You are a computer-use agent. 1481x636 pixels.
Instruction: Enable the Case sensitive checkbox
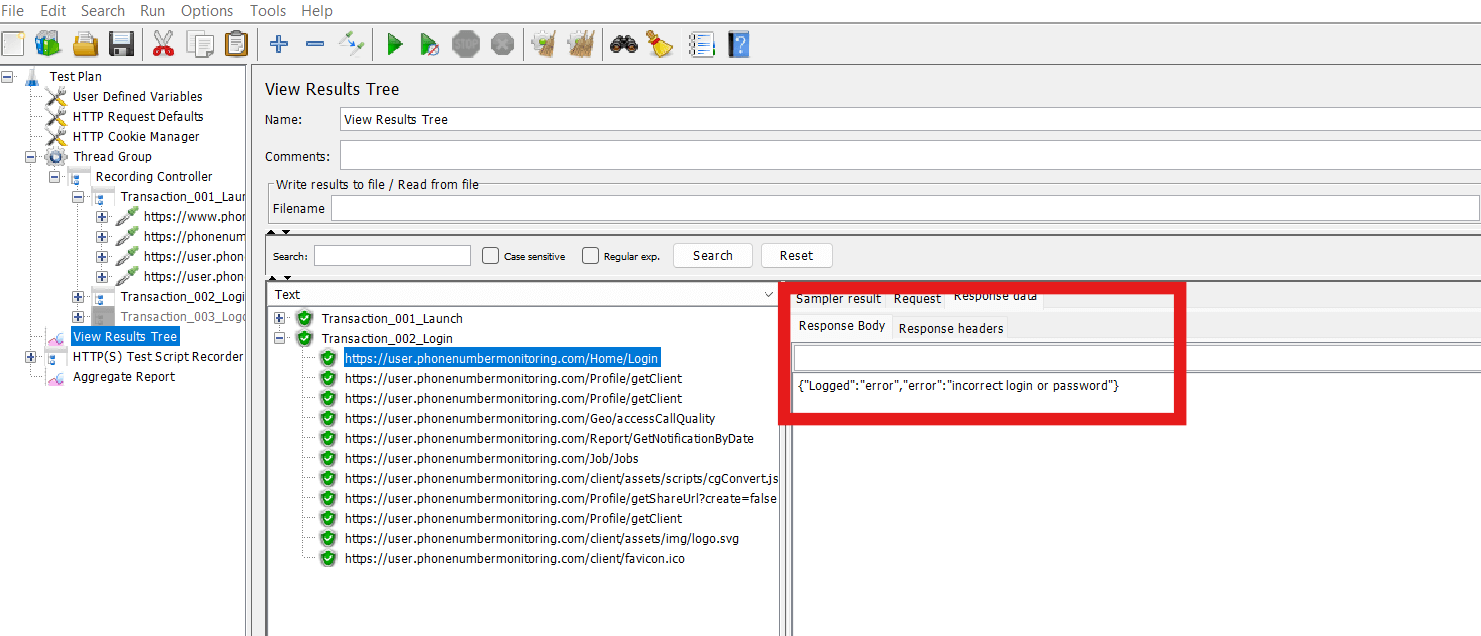click(x=490, y=256)
